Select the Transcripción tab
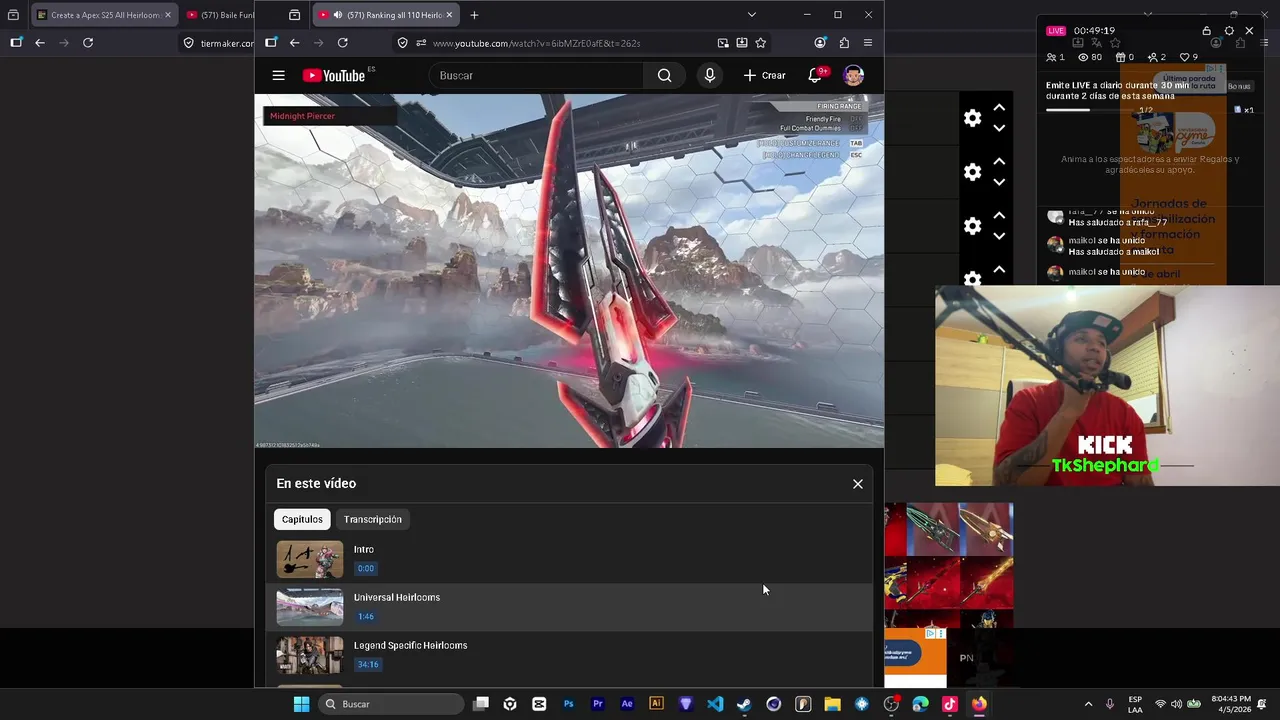Image resolution: width=1280 pixels, height=720 pixels. pyautogui.click(x=373, y=519)
